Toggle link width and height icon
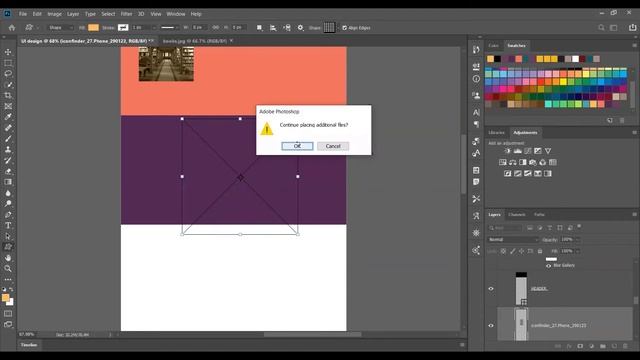The width and height of the screenshot is (640, 360). point(216,28)
